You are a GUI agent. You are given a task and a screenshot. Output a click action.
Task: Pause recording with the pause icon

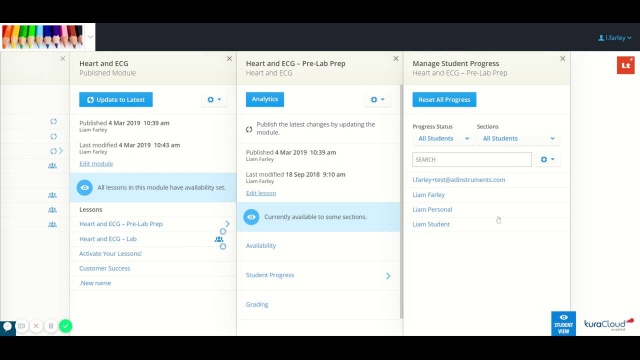click(51, 326)
